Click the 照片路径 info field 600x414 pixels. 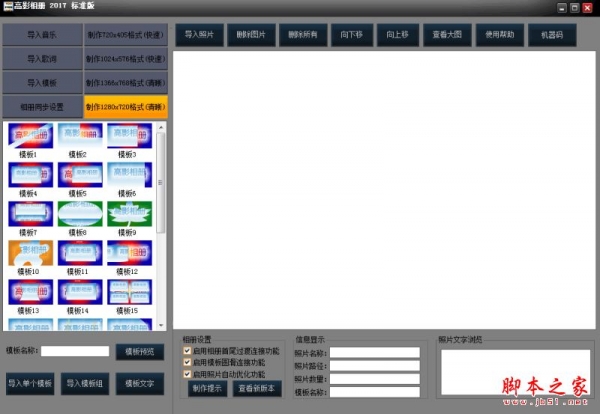coord(375,366)
